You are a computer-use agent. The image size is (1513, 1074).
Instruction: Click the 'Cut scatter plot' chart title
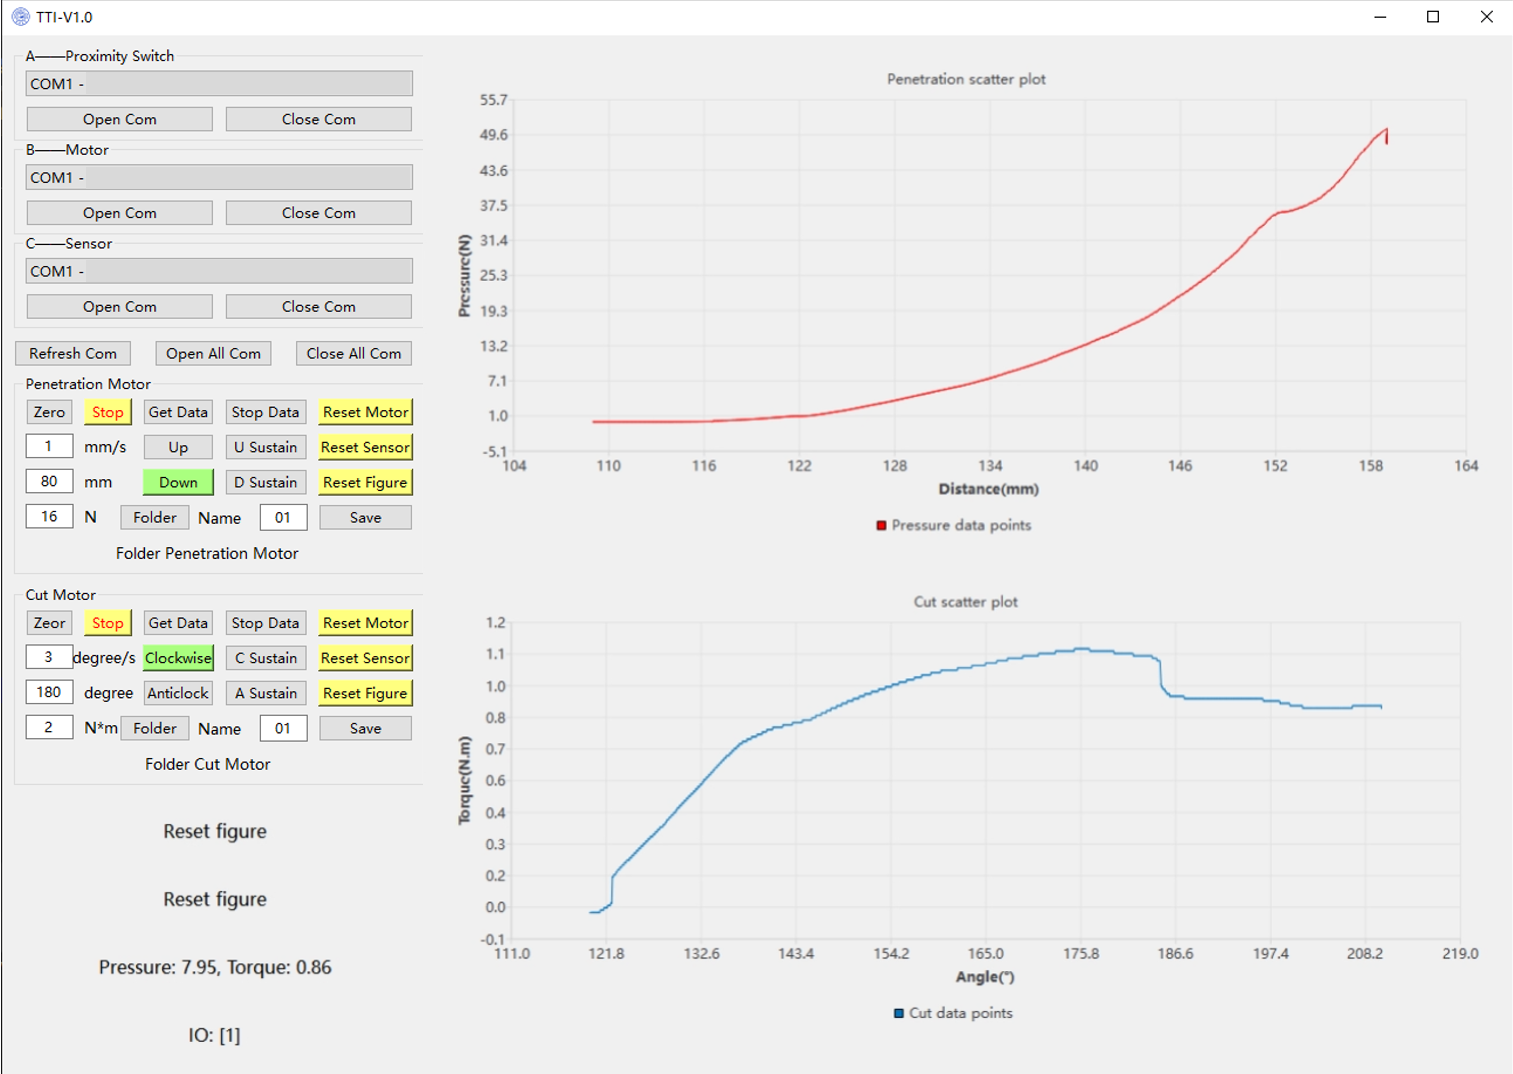[x=966, y=602]
